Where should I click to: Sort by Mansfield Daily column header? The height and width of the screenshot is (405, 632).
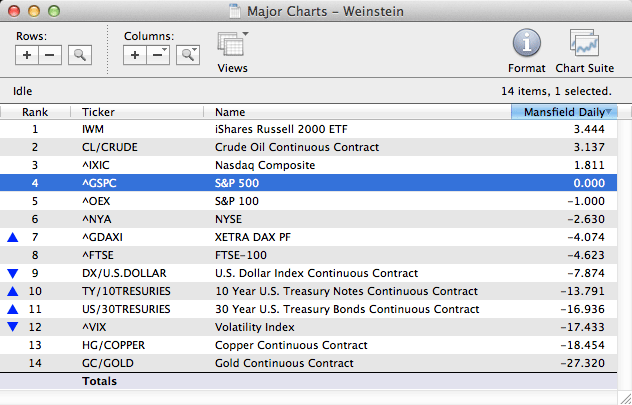tap(564, 112)
